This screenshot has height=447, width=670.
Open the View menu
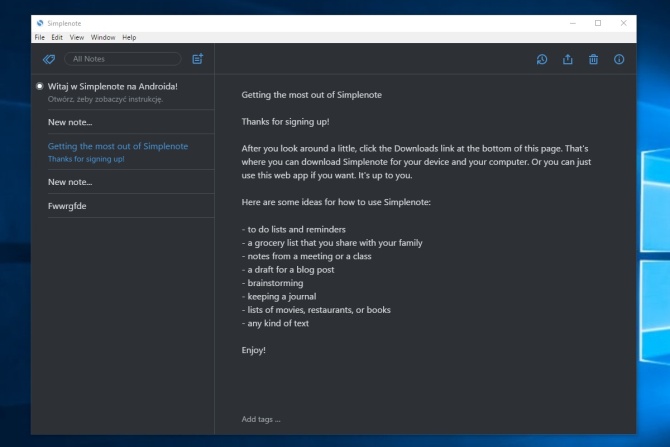77,37
